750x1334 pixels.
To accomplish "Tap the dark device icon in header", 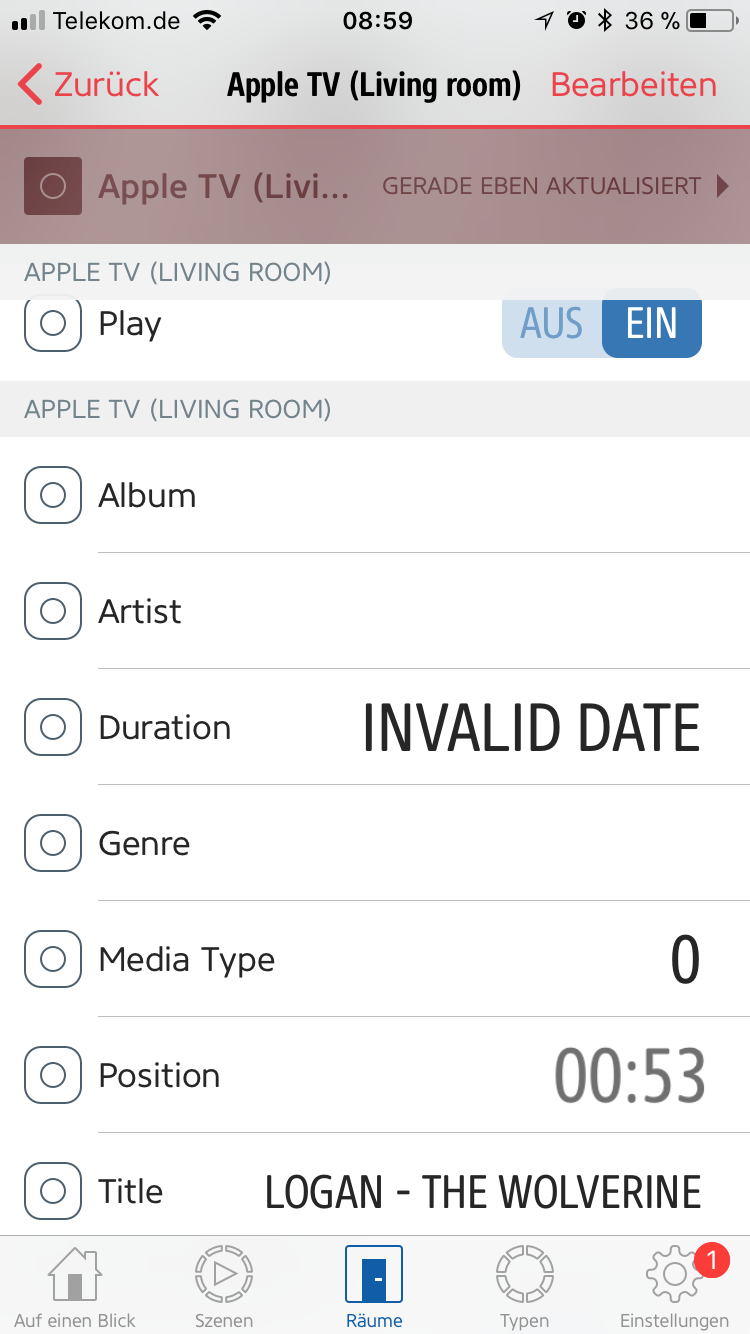I will click(x=53, y=186).
